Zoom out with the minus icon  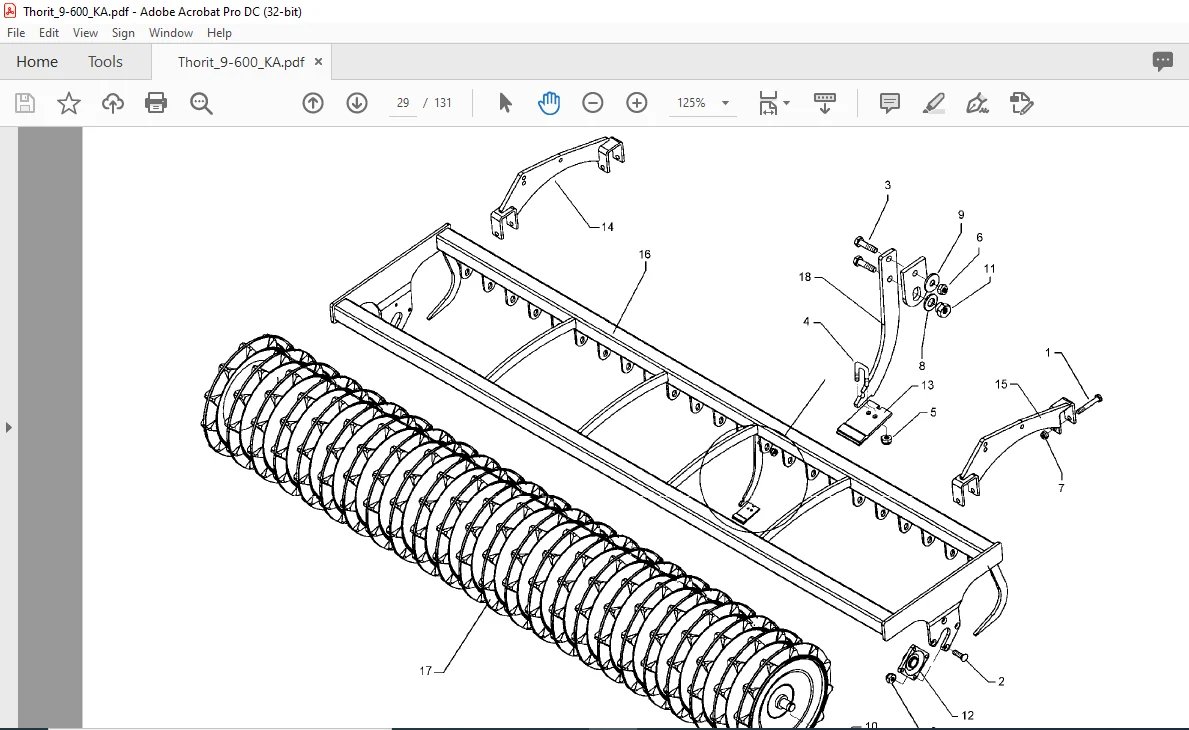[593, 103]
